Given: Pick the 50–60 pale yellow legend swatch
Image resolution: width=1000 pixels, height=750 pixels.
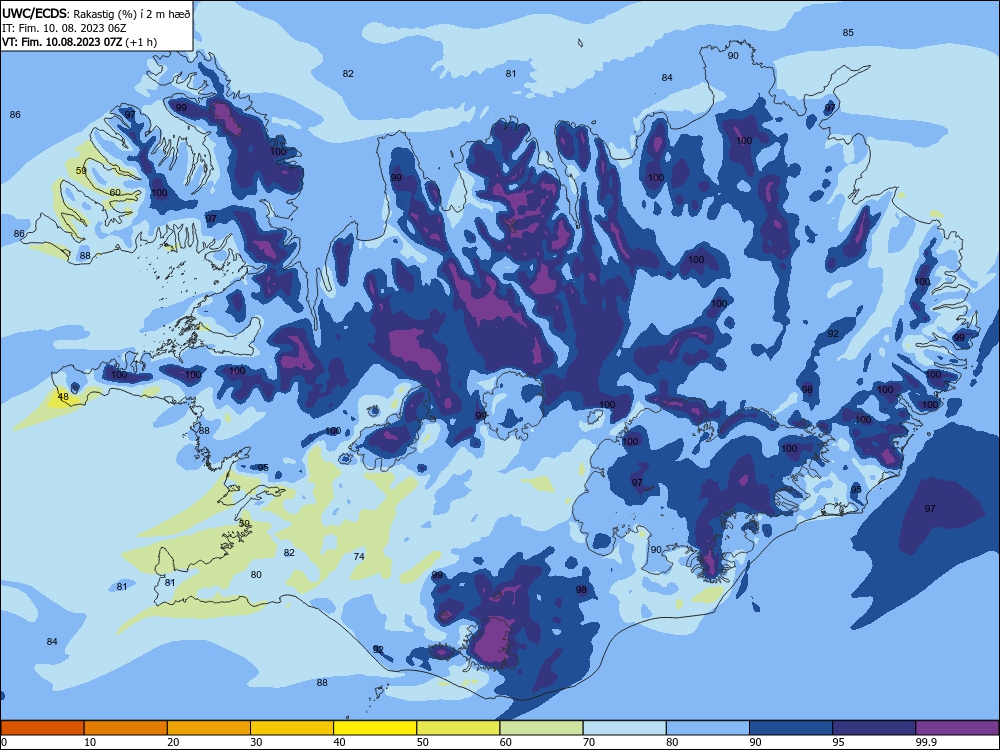Looking at the screenshot, I should pos(458,728).
